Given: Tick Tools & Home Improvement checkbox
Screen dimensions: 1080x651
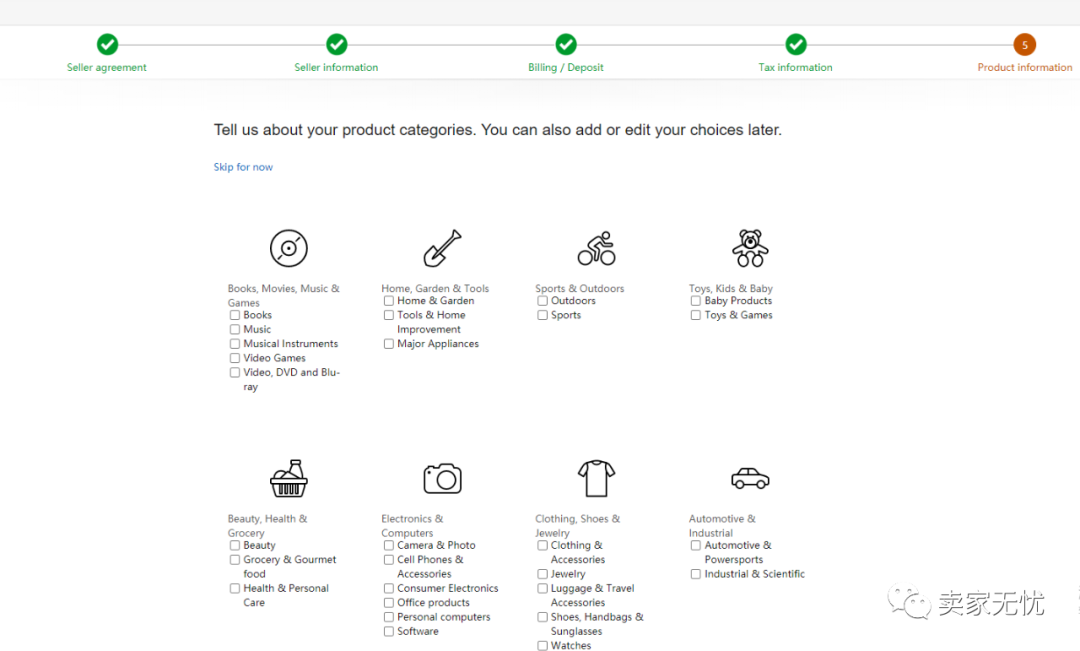Looking at the screenshot, I should pyautogui.click(x=388, y=315).
